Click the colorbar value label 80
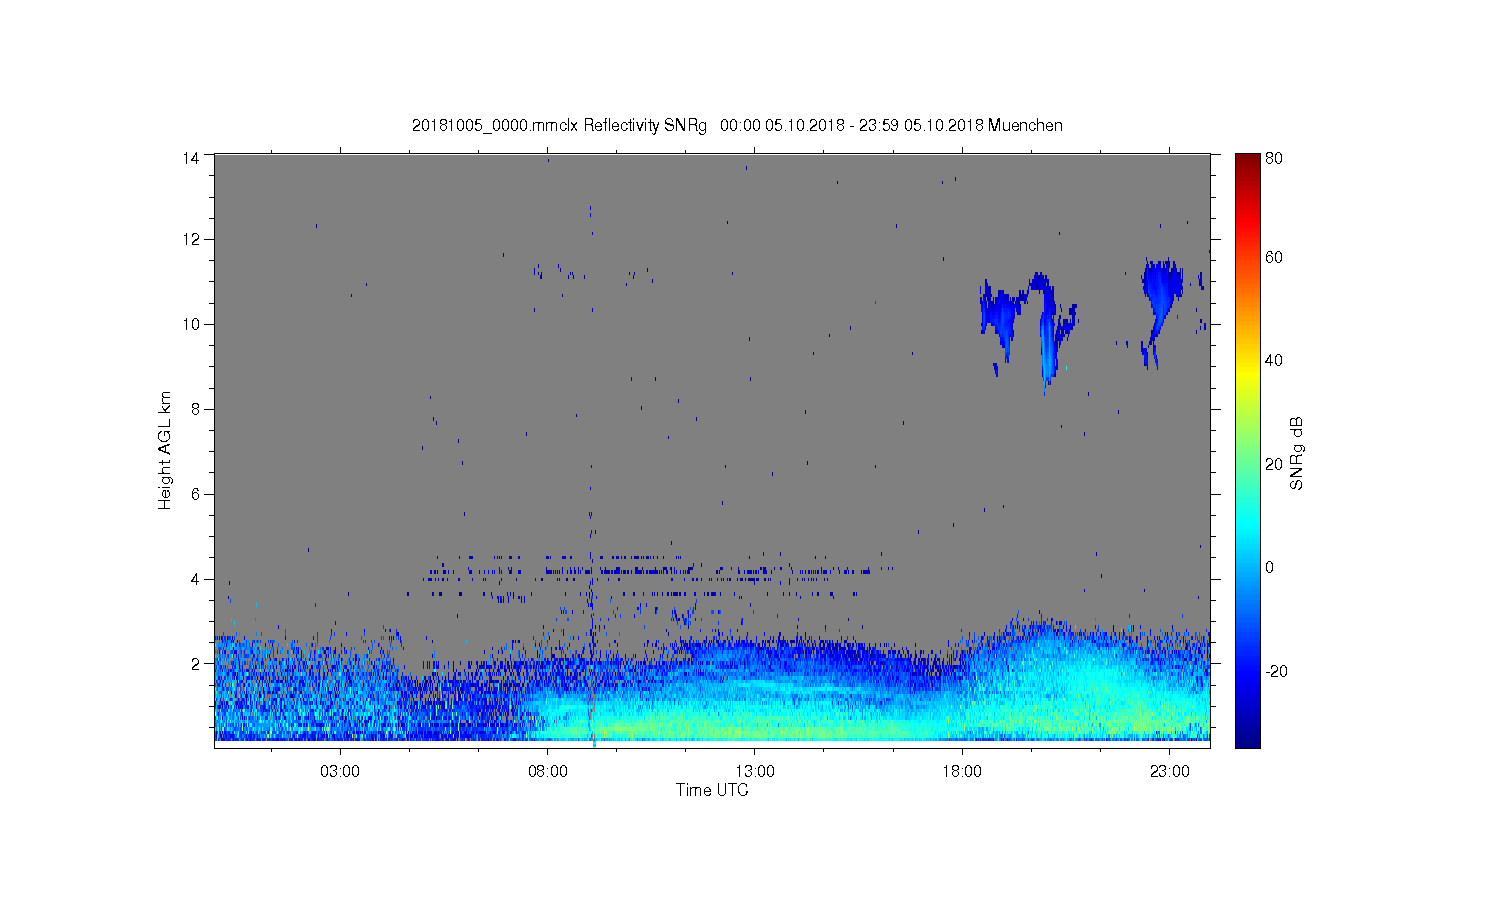 1274,158
